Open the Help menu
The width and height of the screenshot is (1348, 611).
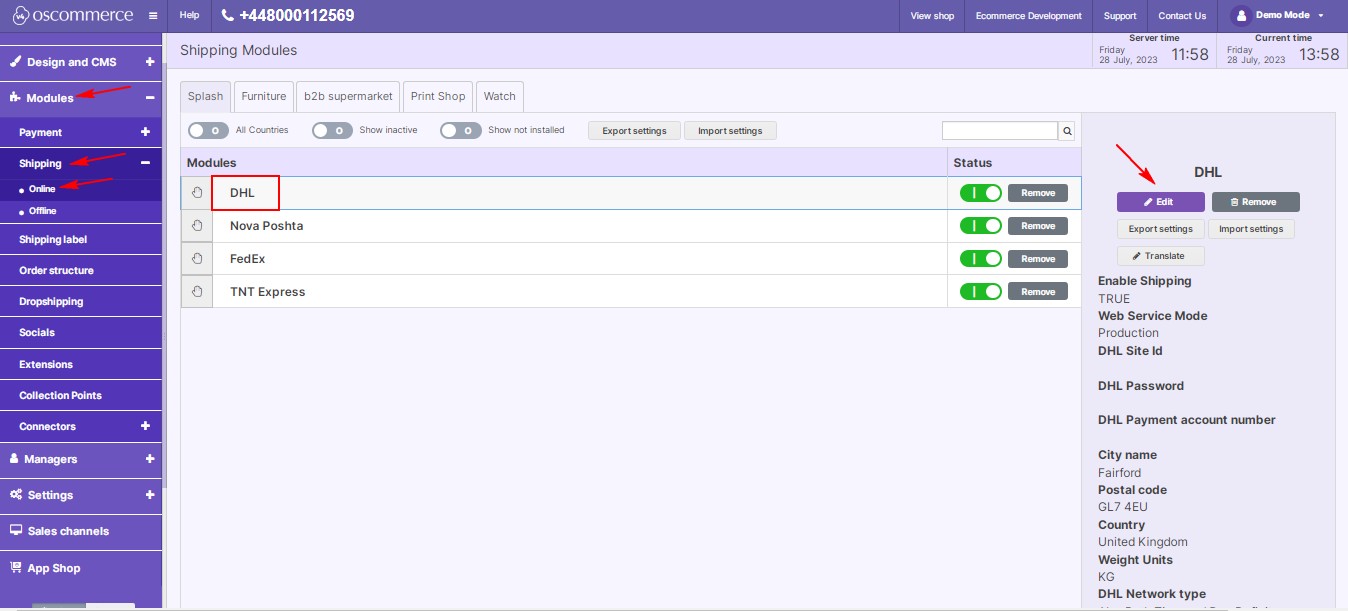click(189, 16)
